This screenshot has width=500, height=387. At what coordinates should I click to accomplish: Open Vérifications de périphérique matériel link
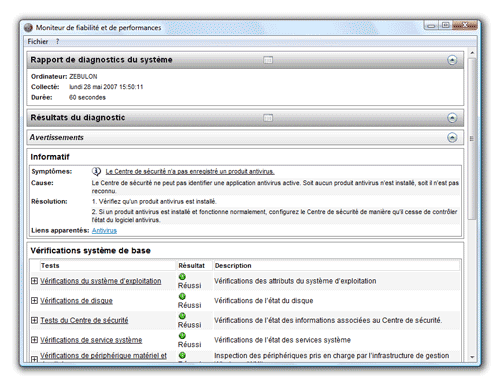pyautogui.click(x=103, y=356)
